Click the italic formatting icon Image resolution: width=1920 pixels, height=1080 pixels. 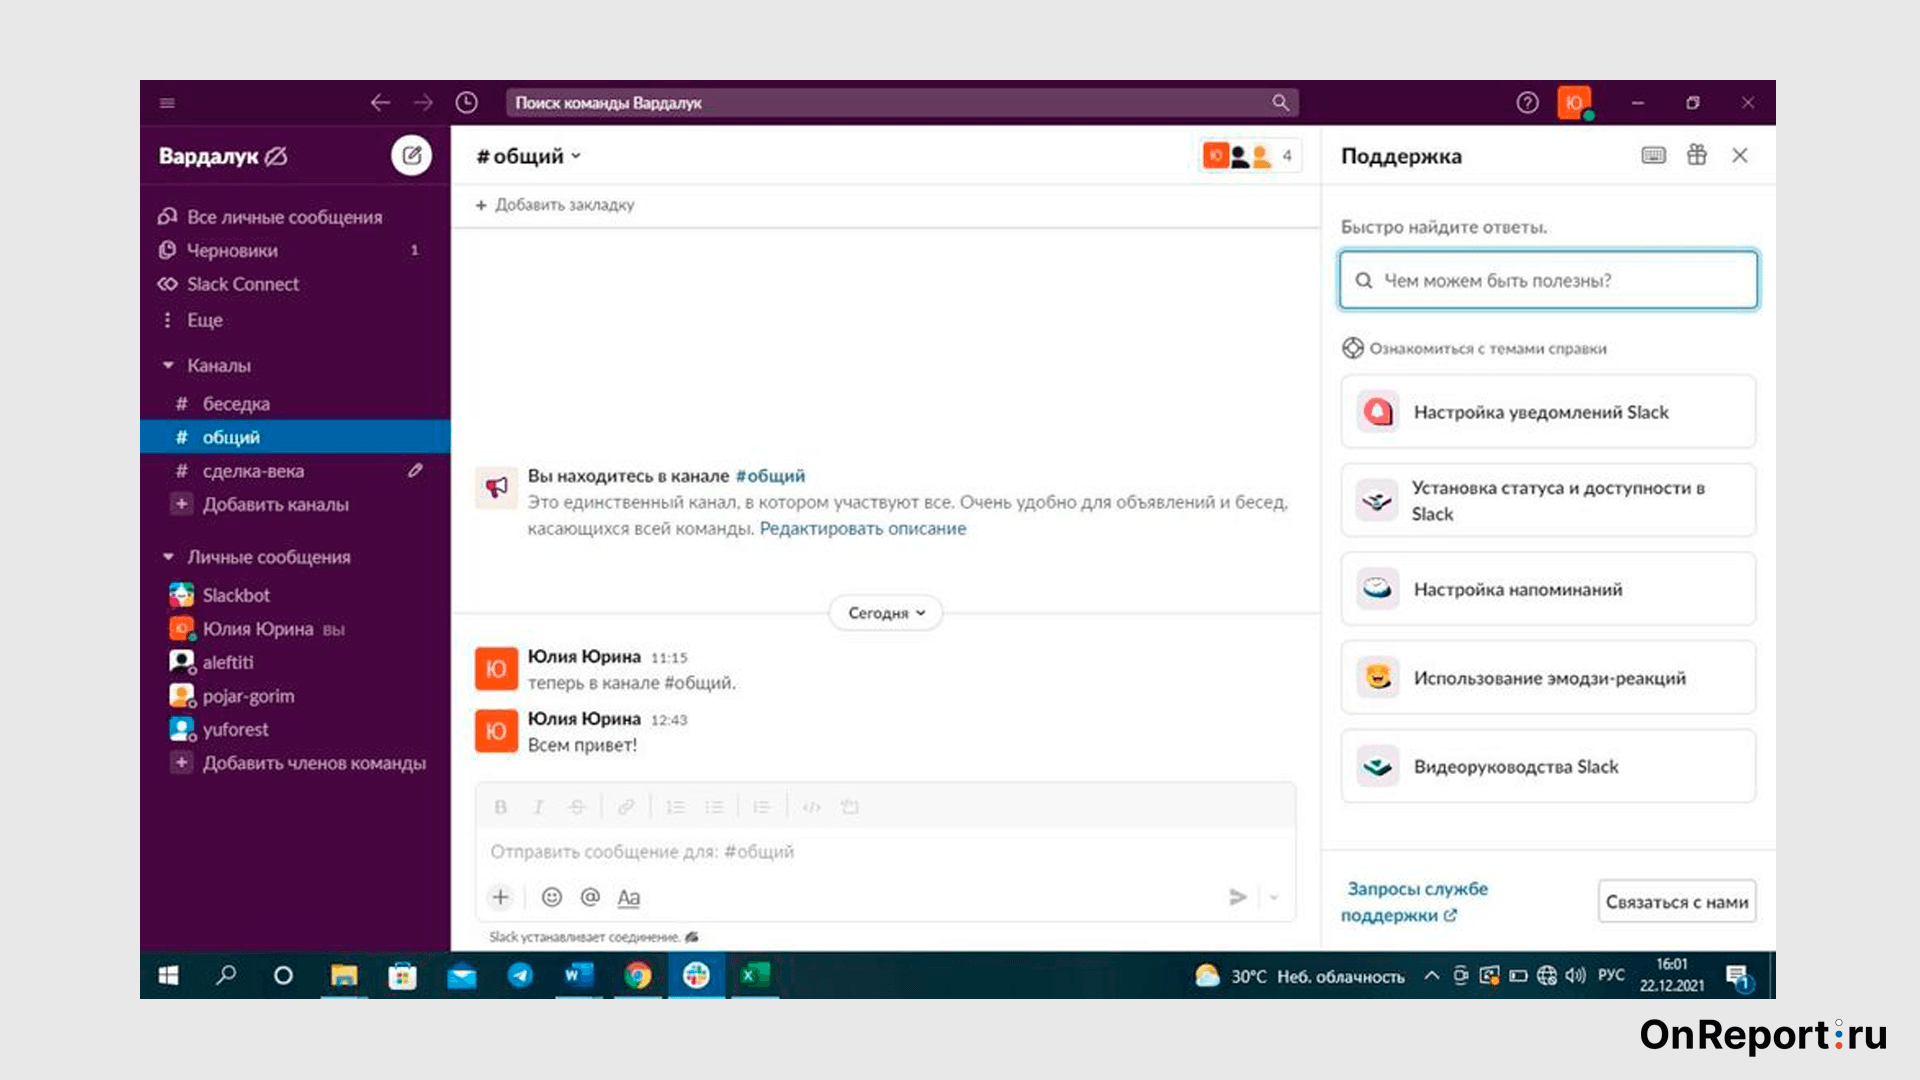(537, 806)
